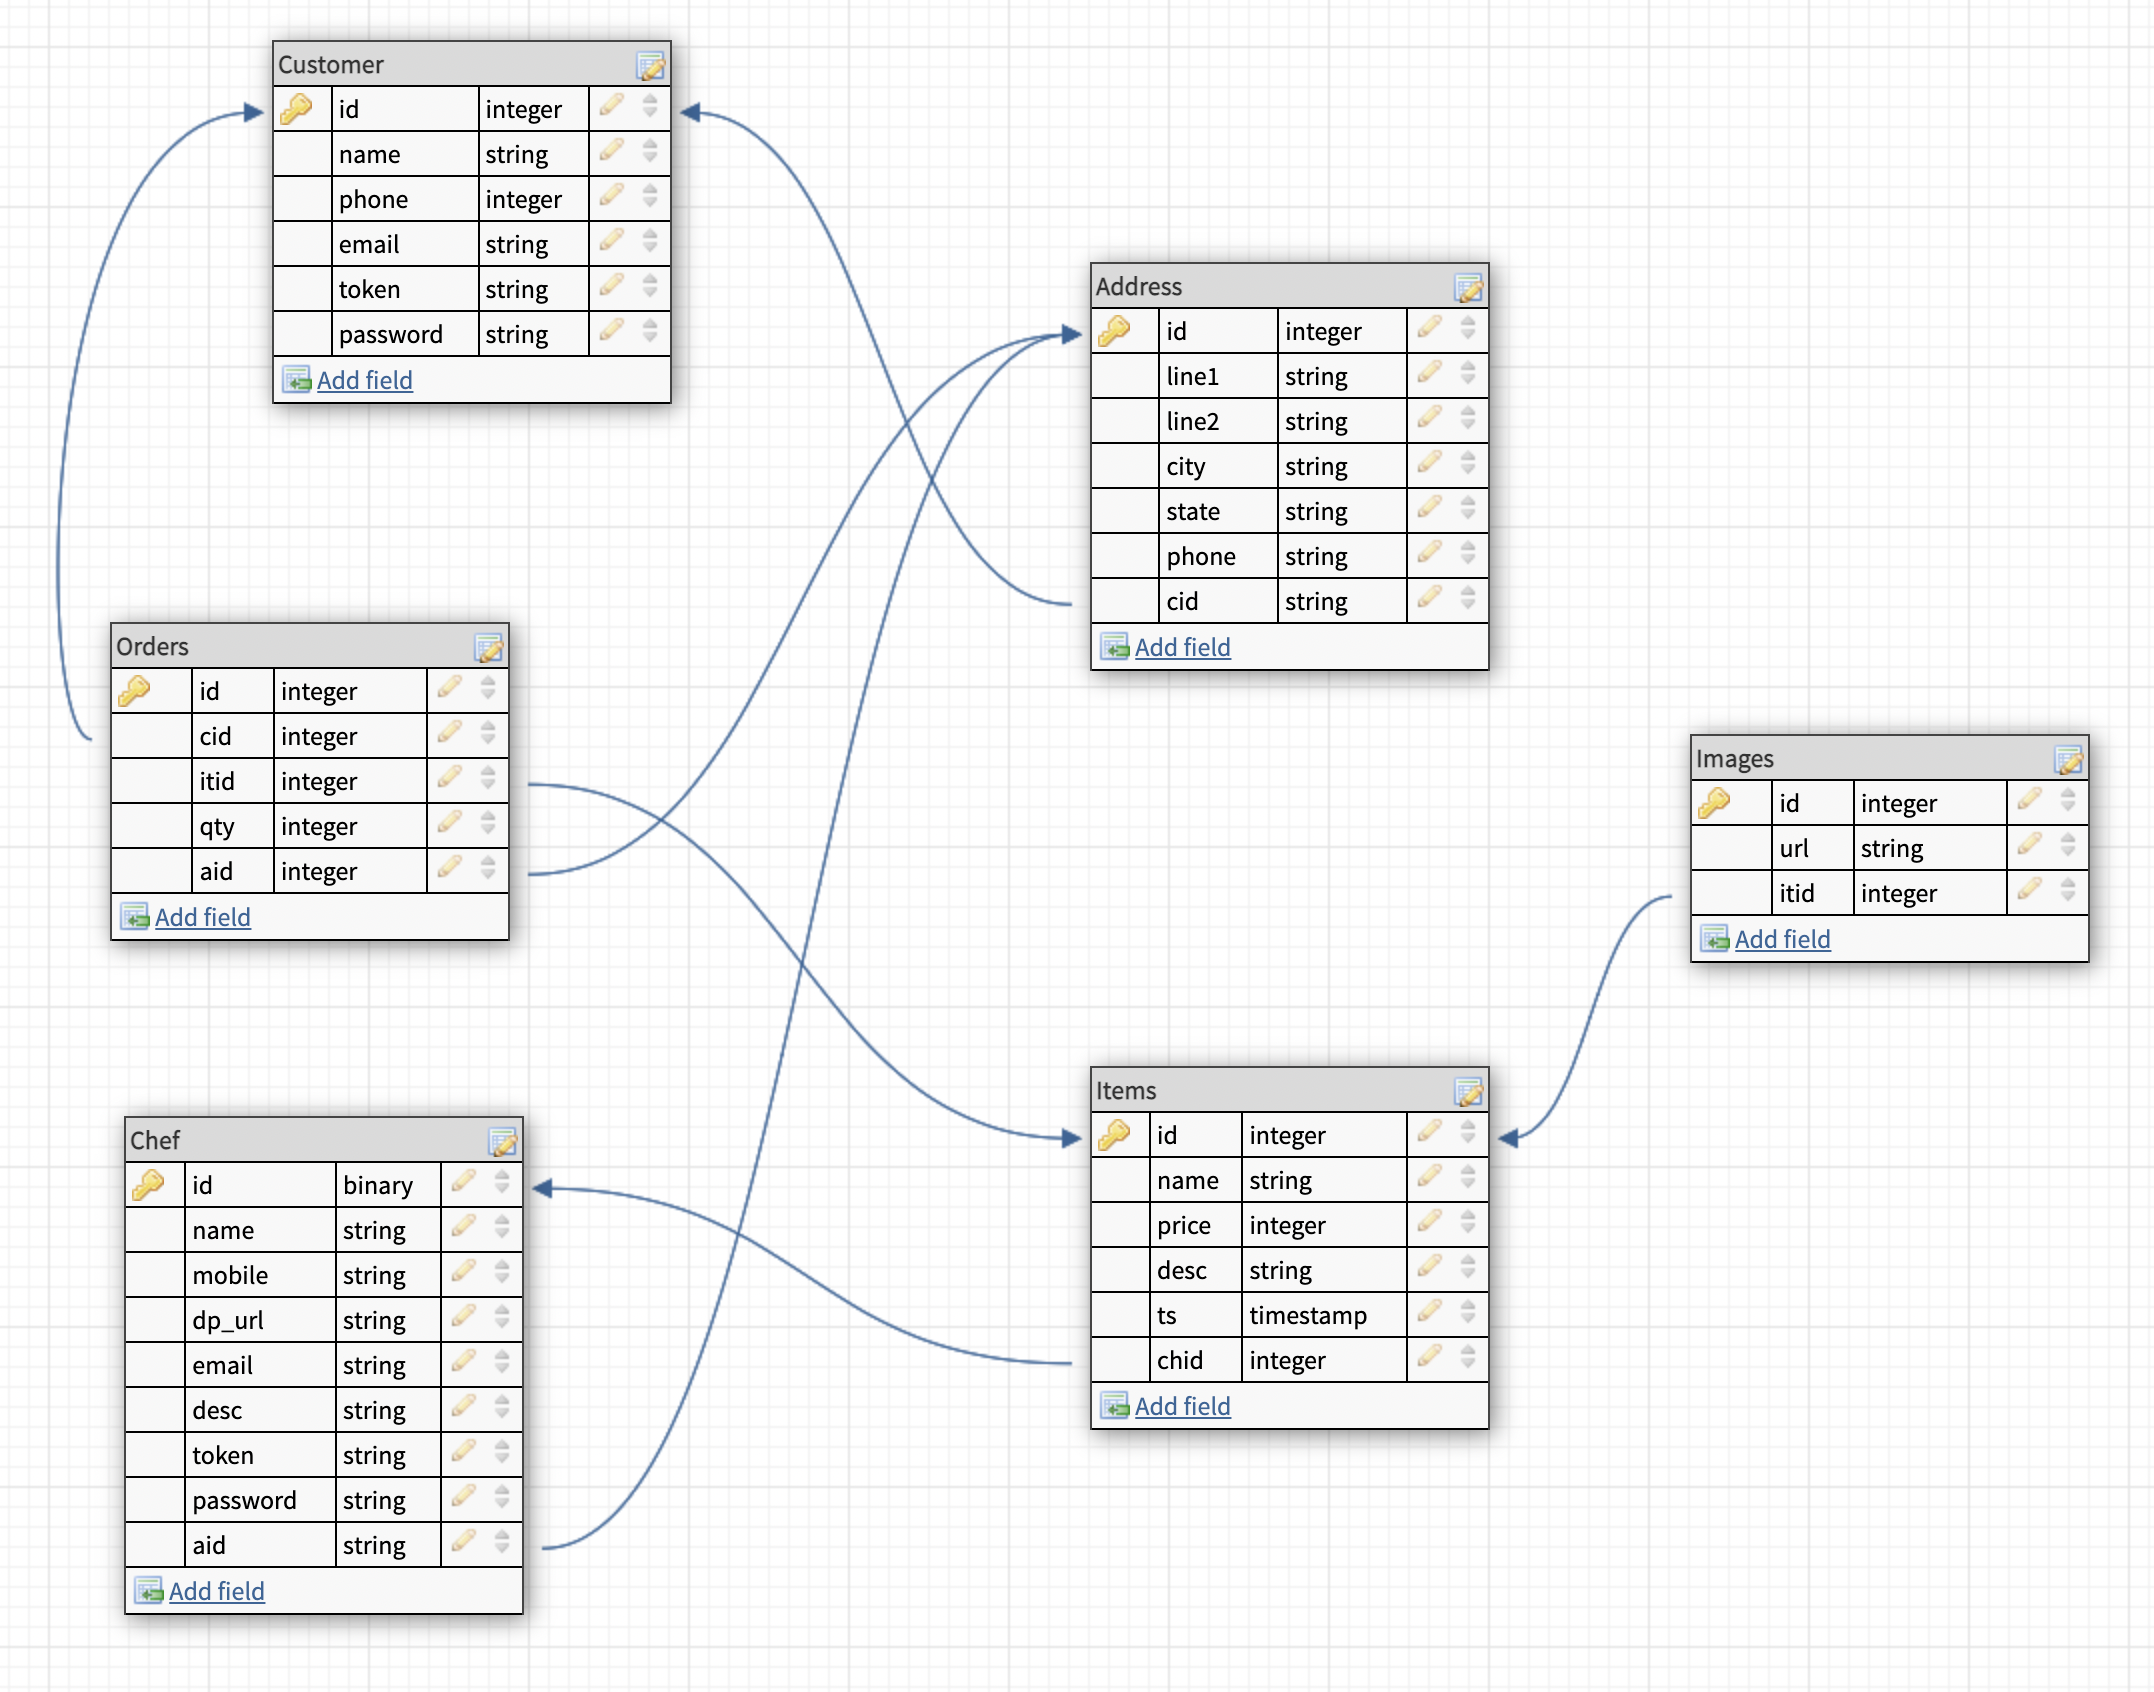Edit the email field in Customer table
The width and height of the screenshot is (2154, 1692).
[611, 243]
